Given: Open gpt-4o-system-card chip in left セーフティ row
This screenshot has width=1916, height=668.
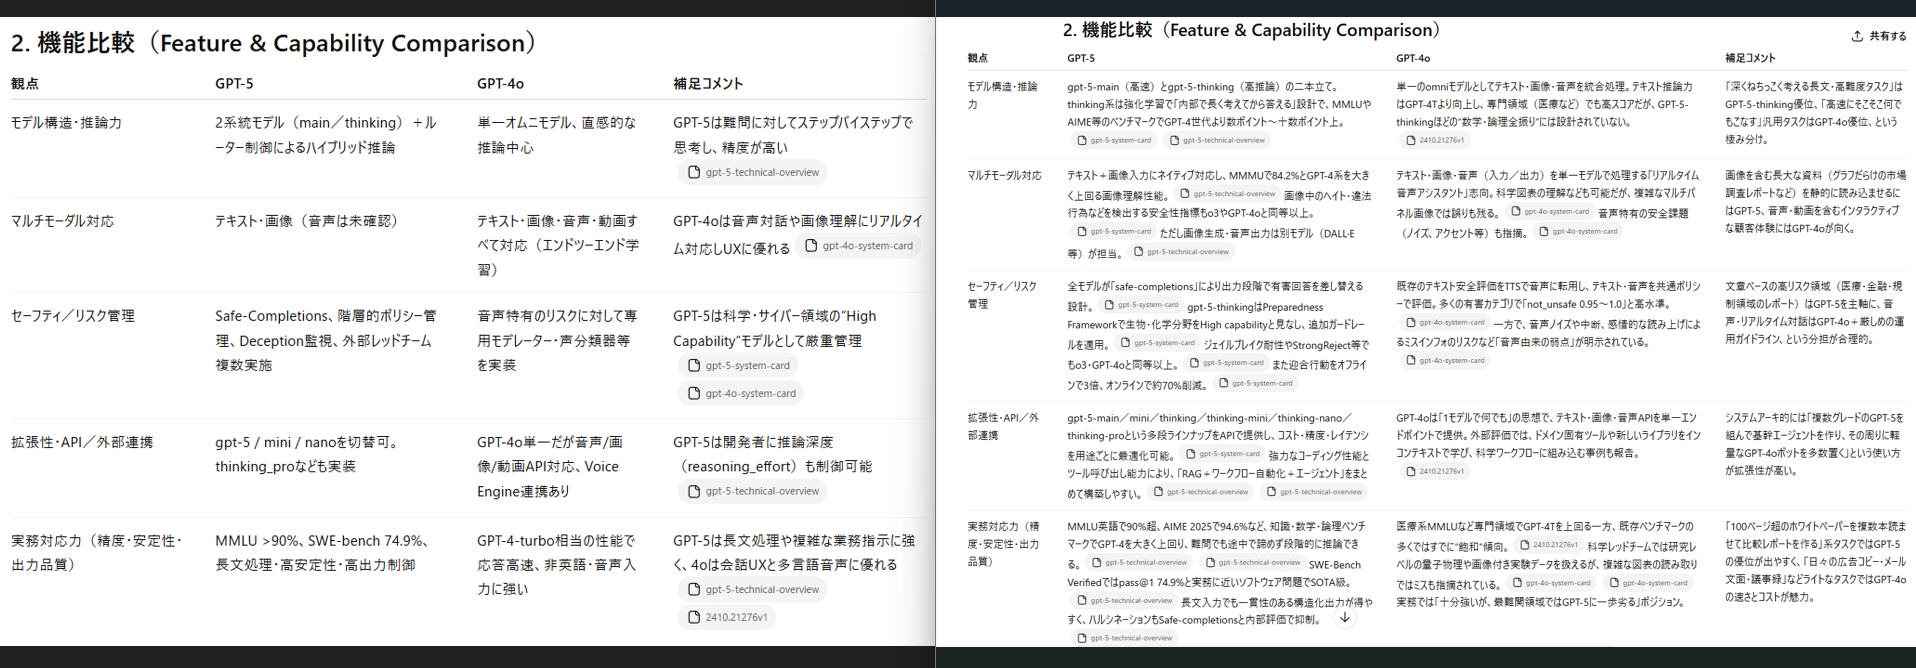Looking at the screenshot, I should (x=741, y=393).
